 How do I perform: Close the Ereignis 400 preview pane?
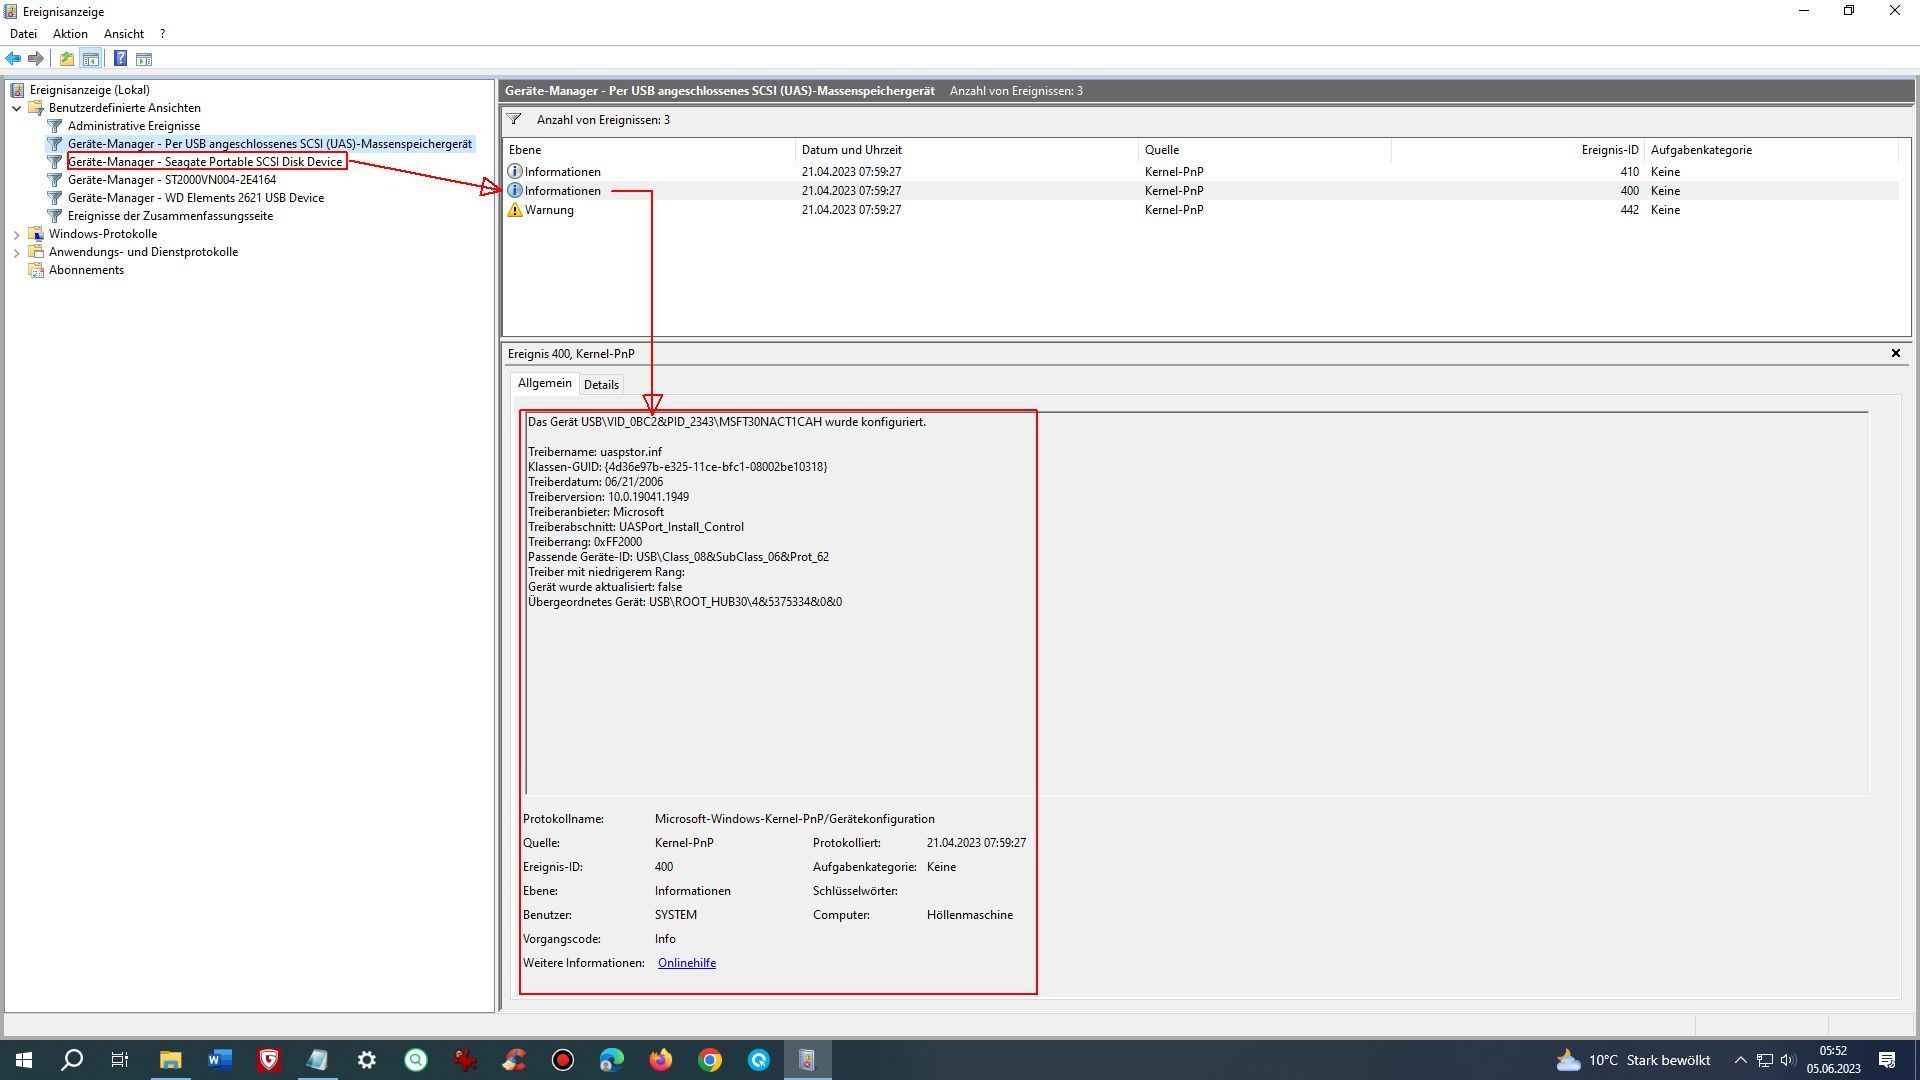click(1895, 353)
